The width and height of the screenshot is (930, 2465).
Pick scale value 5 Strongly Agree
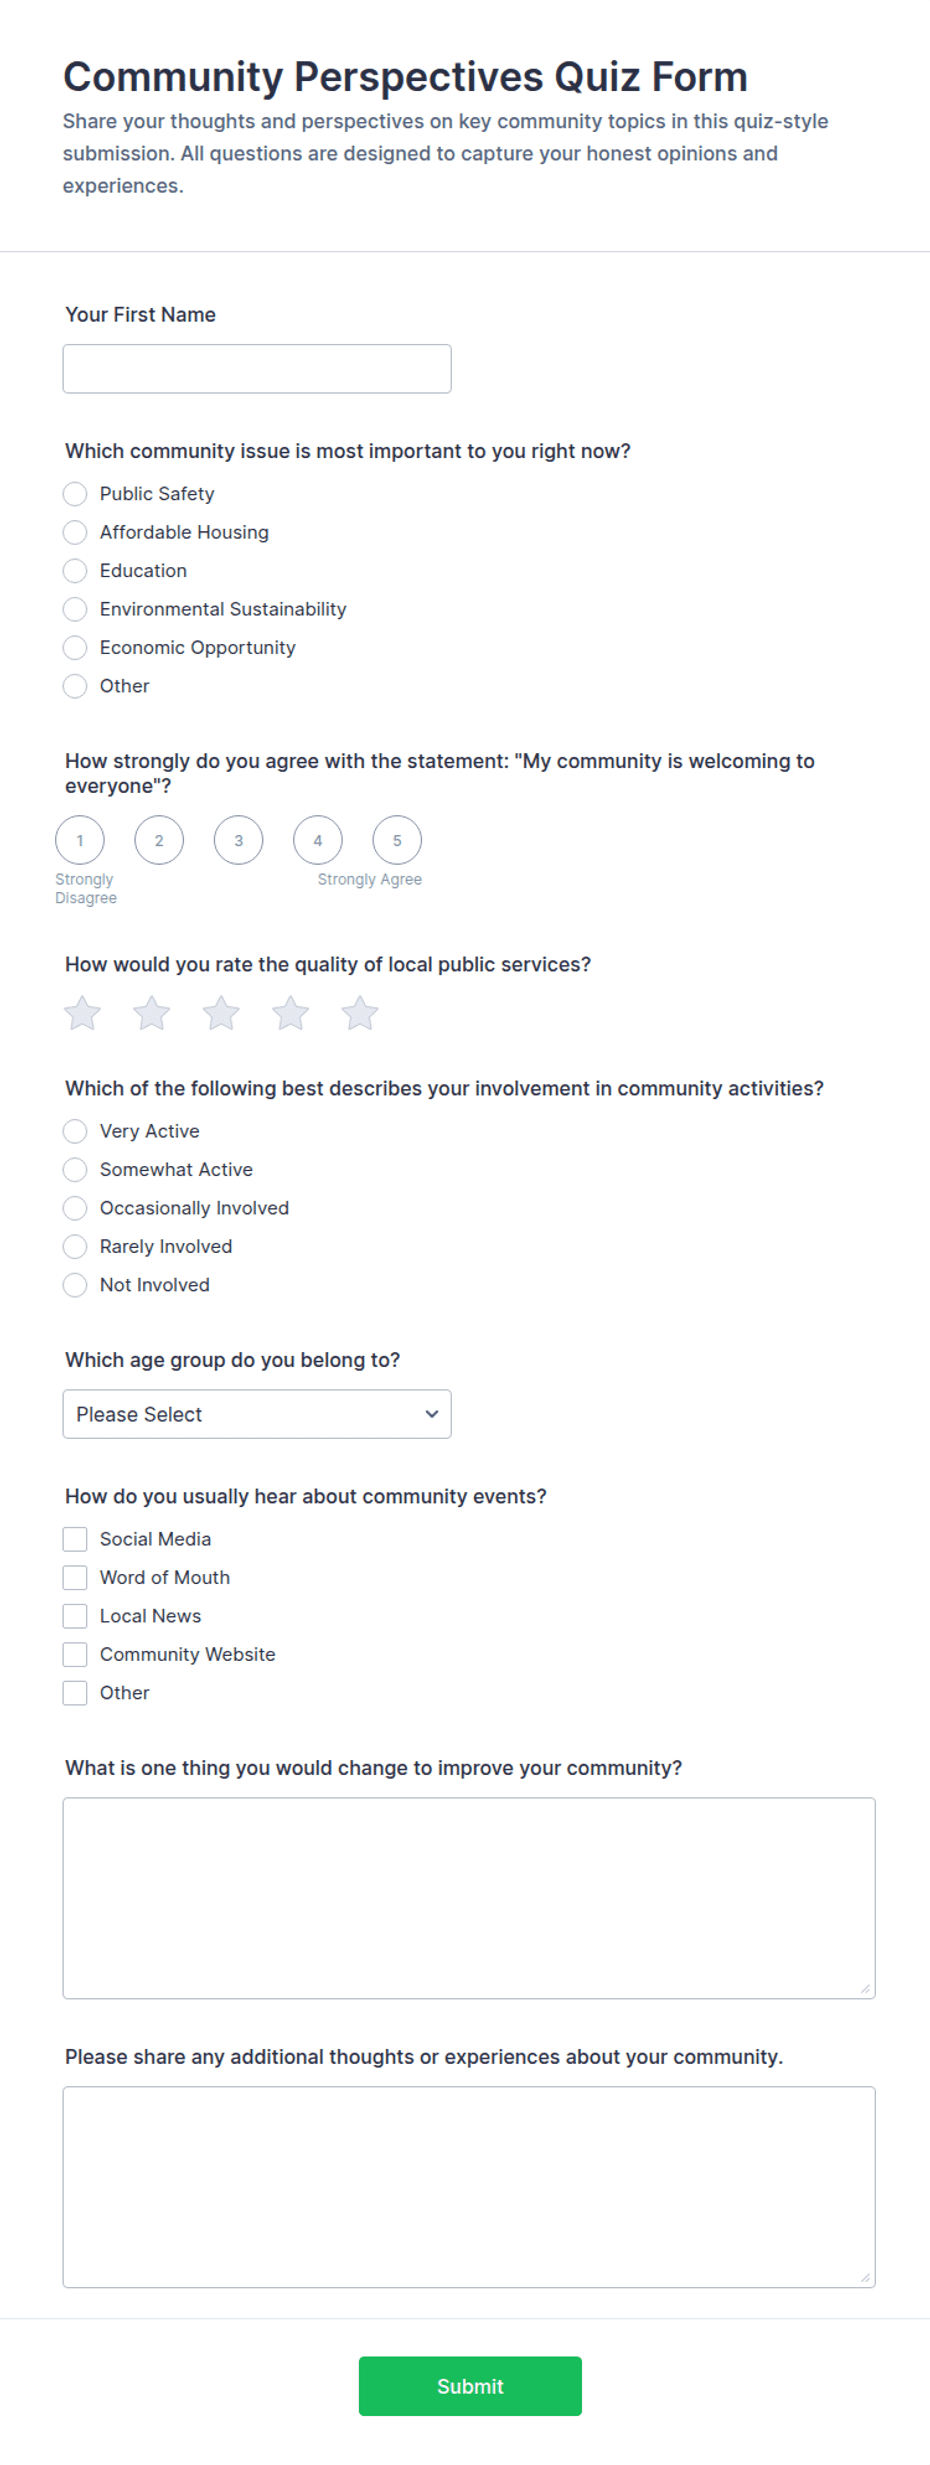pyautogui.click(x=397, y=840)
